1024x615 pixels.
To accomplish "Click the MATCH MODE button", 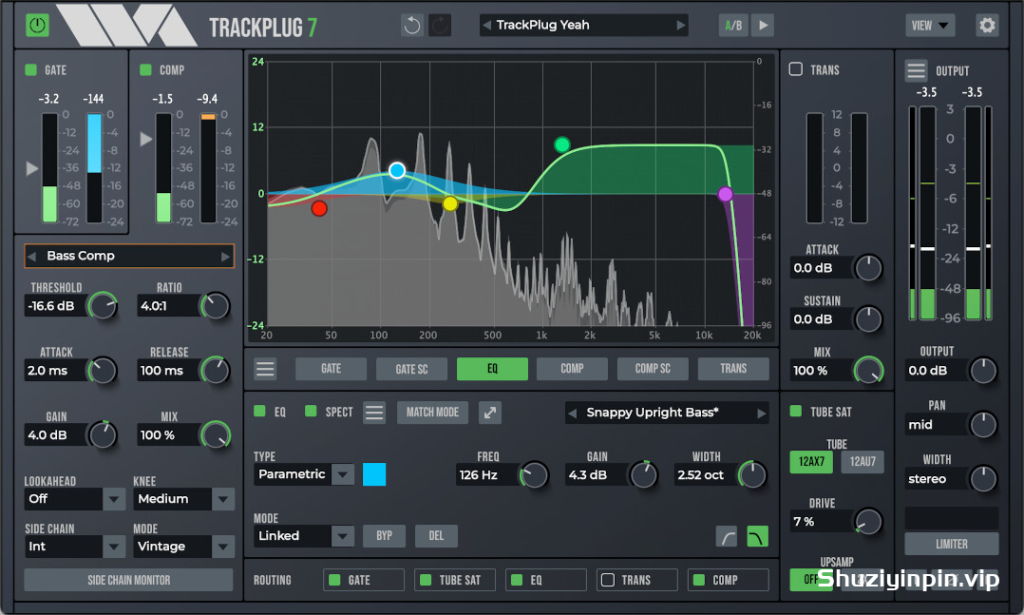I will point(432,413).
